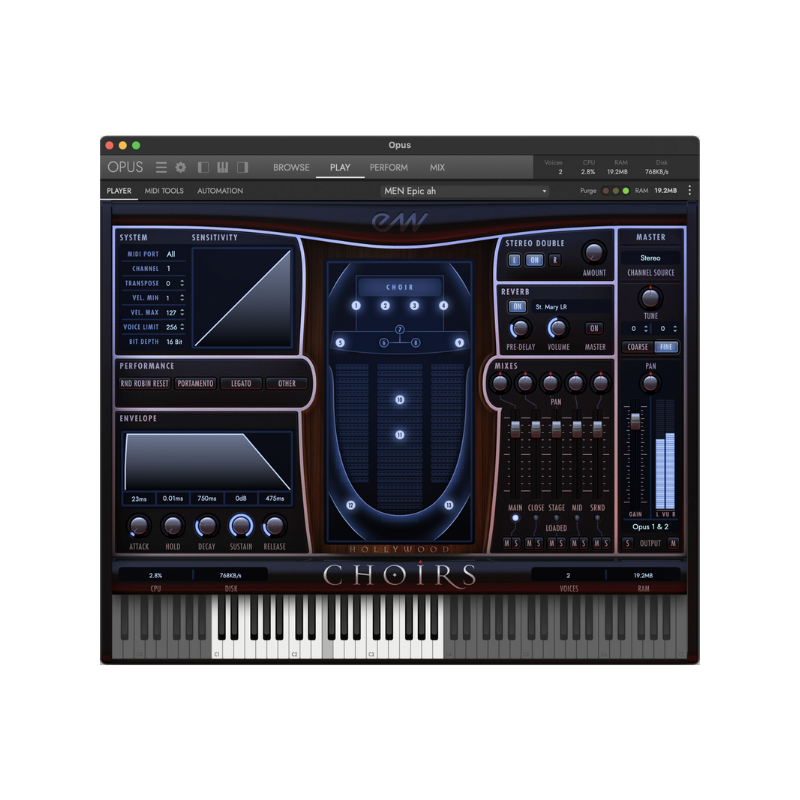The image size is (800, 800).
Task: Click the Reverb Pre-Delay knob
Action: (x=520, y=329)
